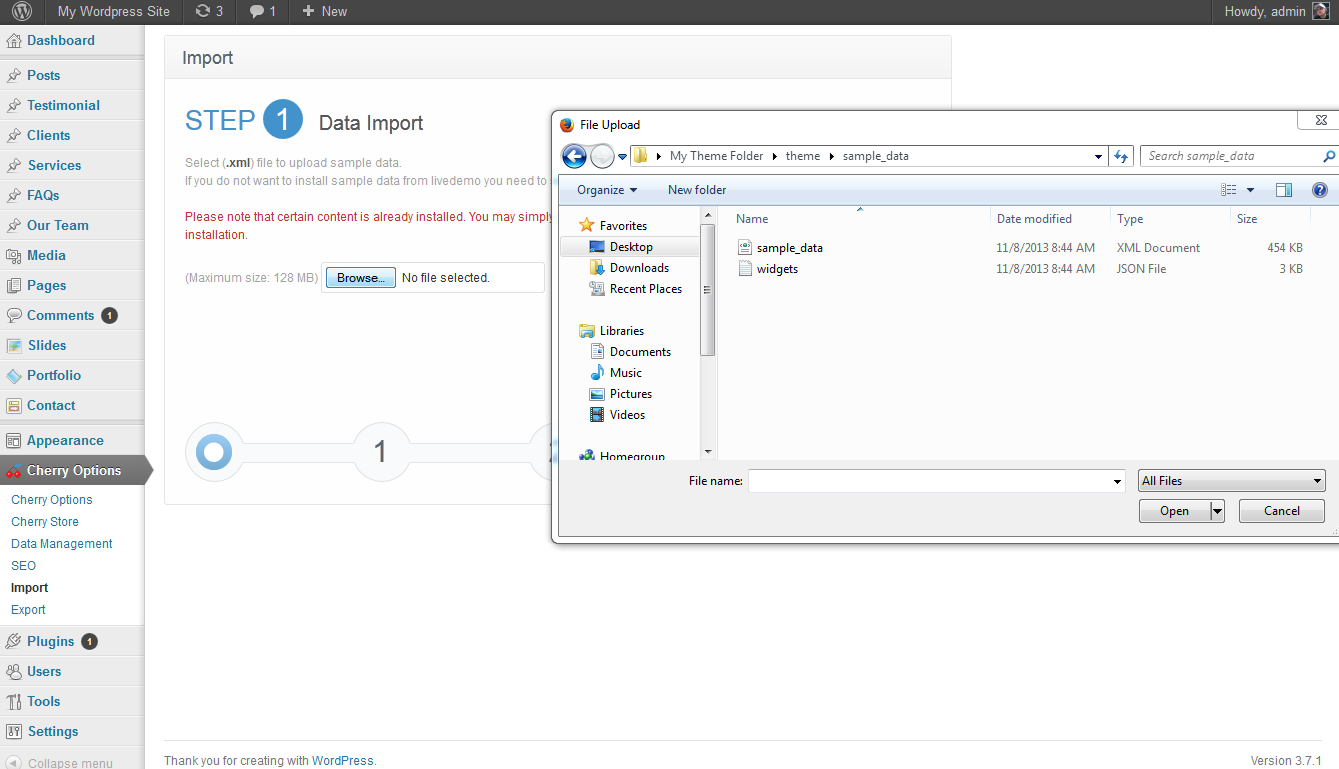This screenshot has width=1339, height=769.
Task: Expand the All Files type dropdown
Action: (1232, 481)
